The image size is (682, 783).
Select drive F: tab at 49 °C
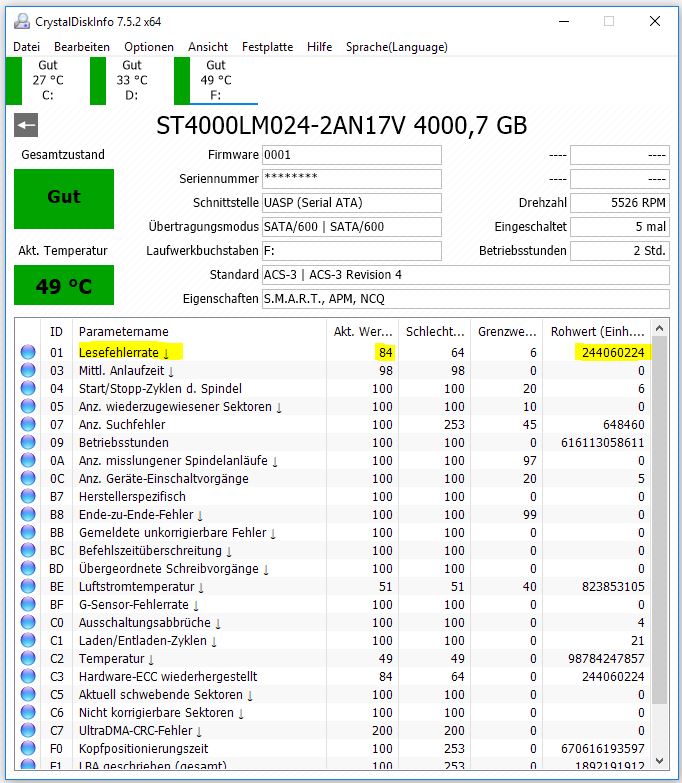point(216,80)
